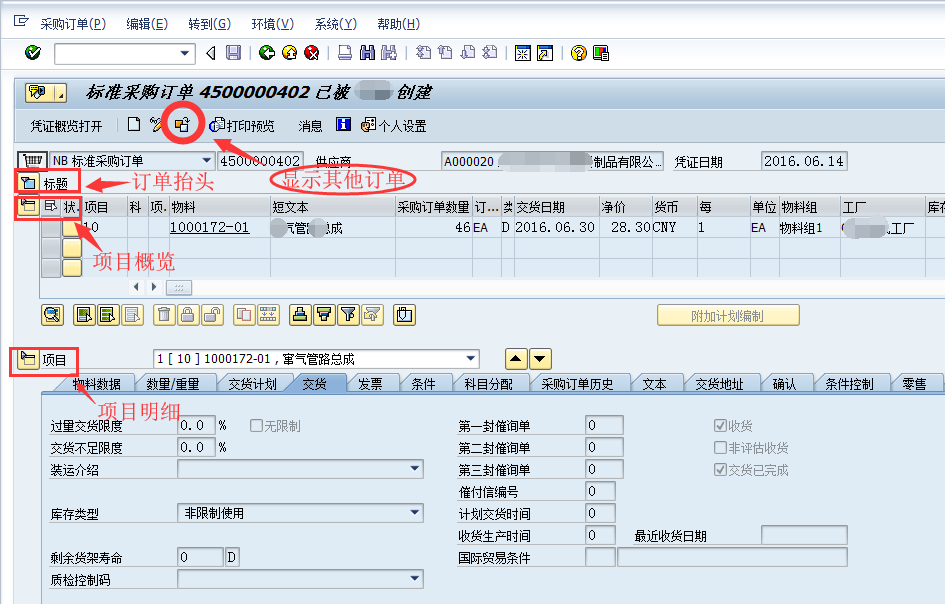Screen dimensions: 945x604
Task: Open the 环境 menu
Action: [272, 24]
